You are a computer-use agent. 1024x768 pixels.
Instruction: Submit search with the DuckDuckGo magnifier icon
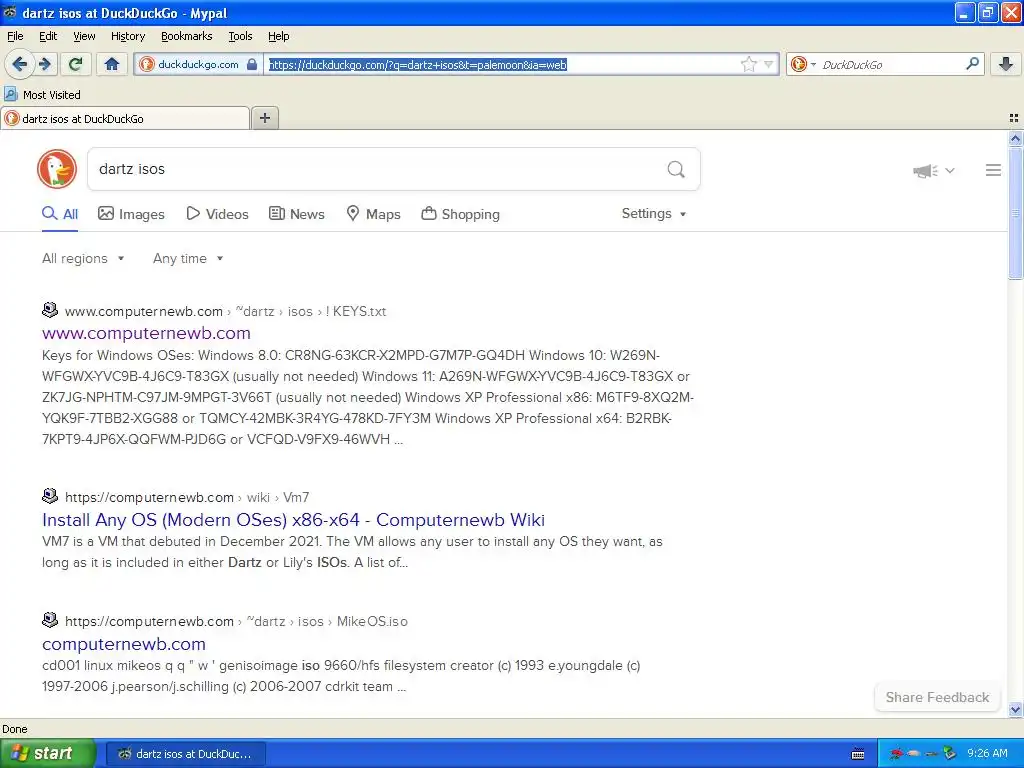tap(676, 170)
